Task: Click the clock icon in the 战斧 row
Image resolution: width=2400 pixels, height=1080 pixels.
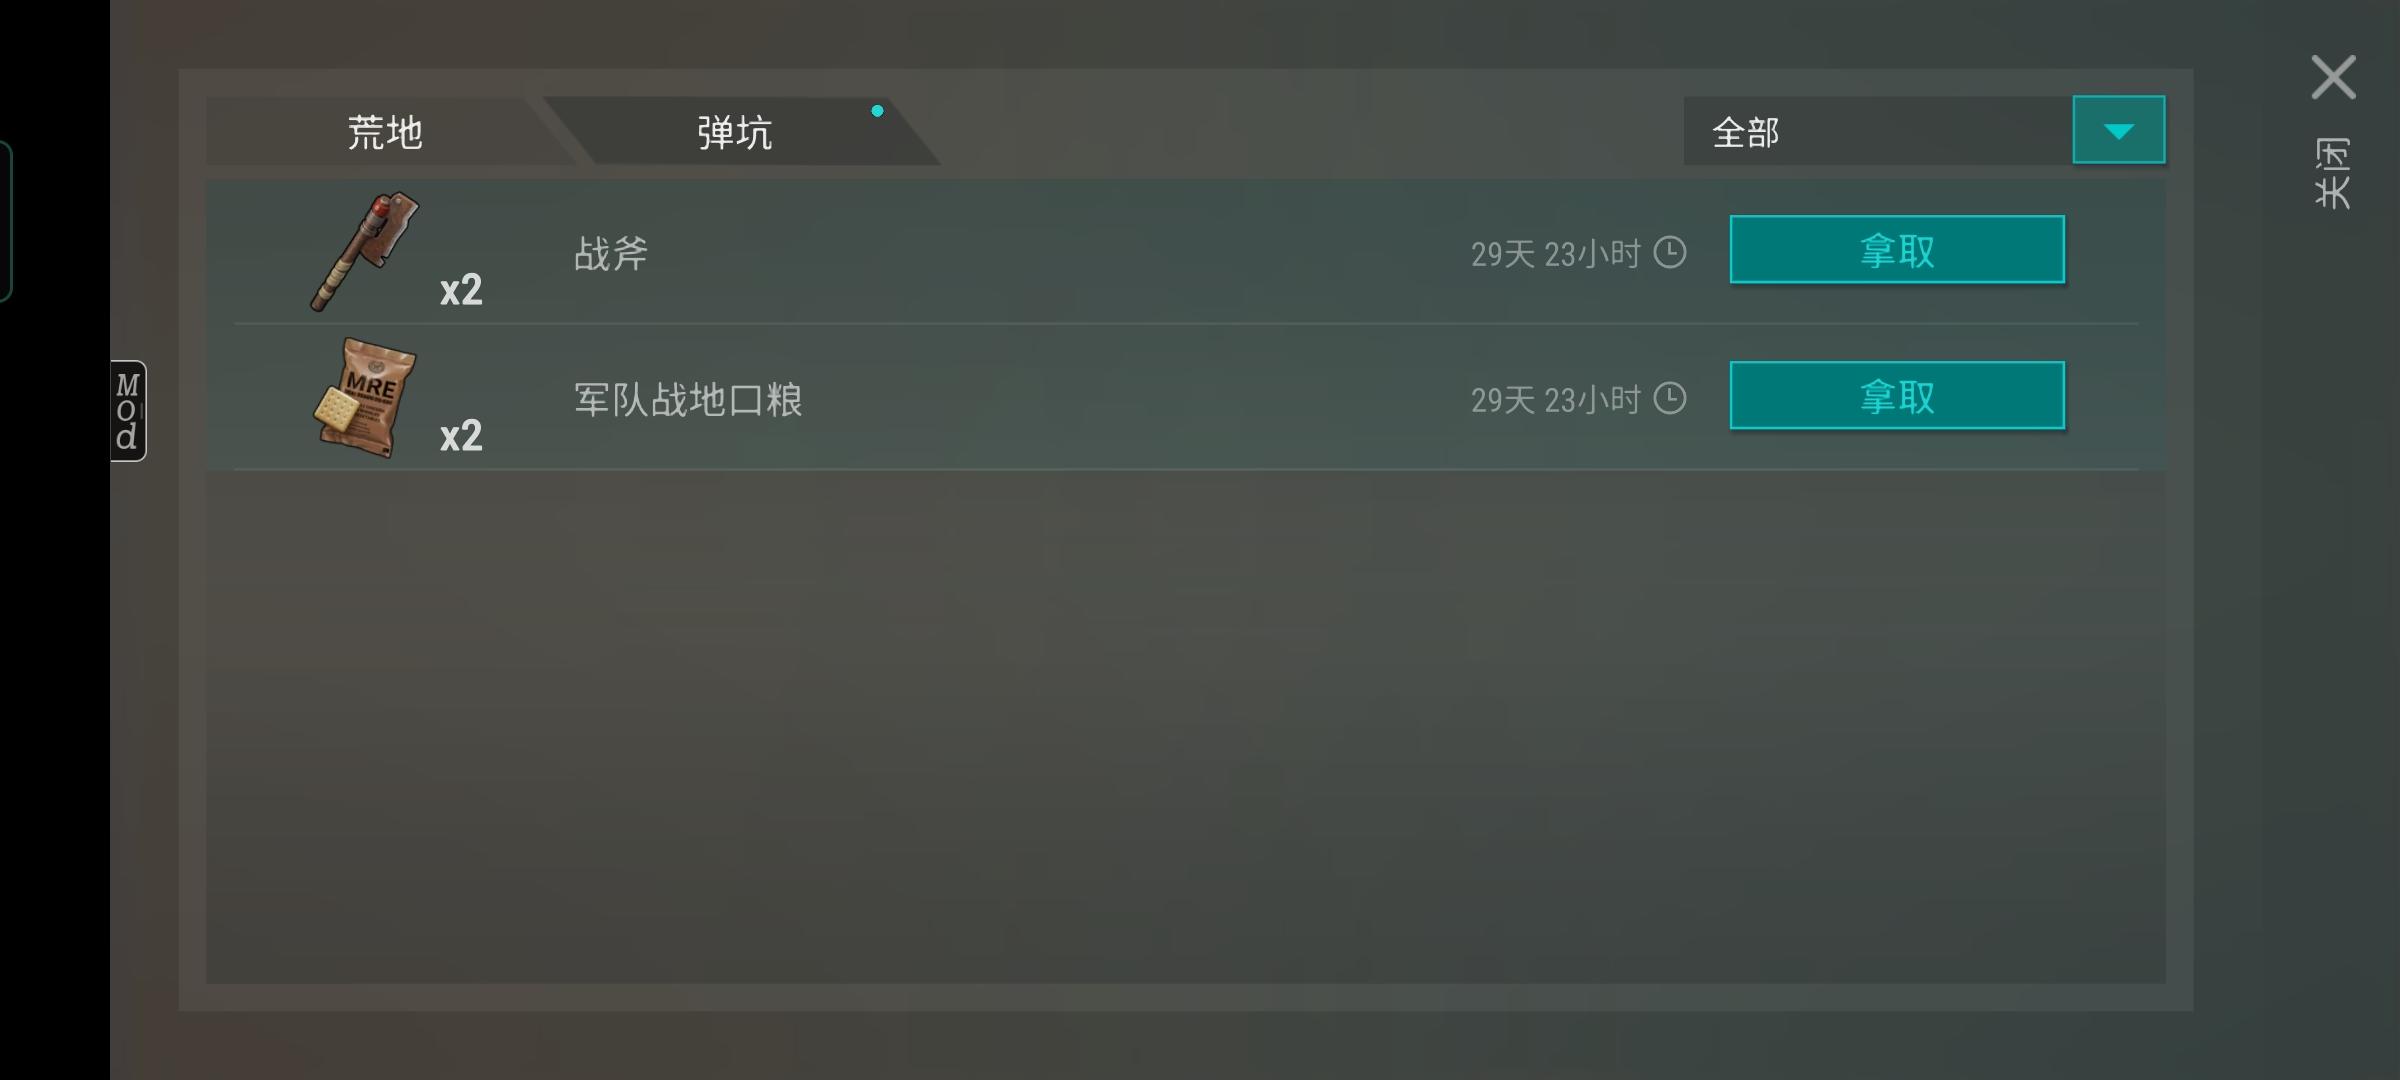Action: (x=1669, y=252)
